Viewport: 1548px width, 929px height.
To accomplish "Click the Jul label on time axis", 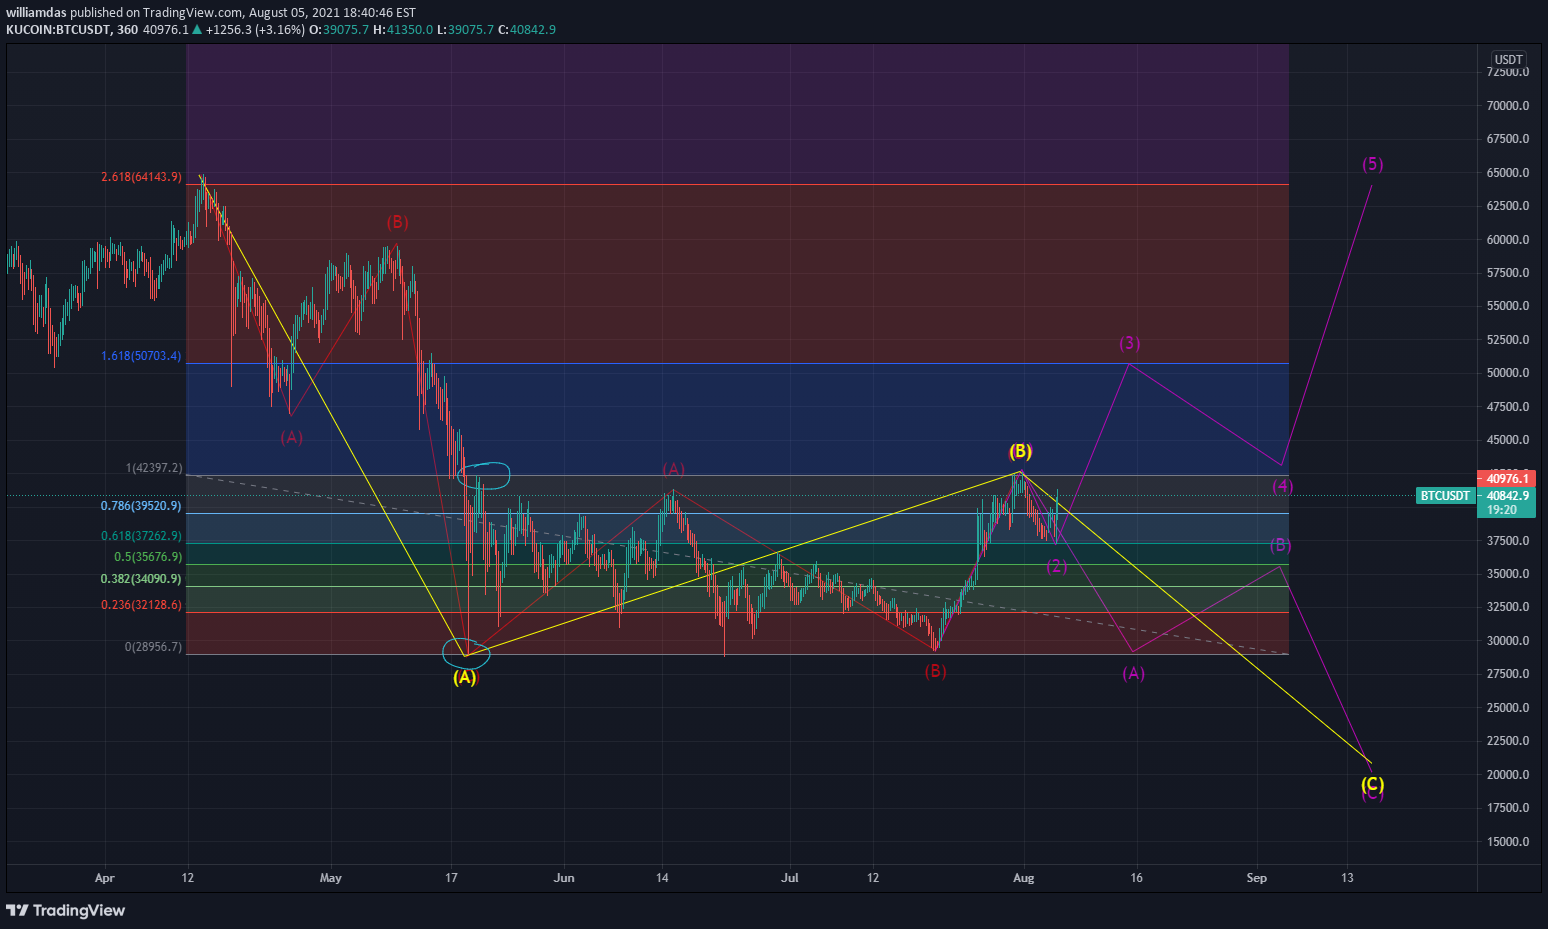I will (790, 878).
